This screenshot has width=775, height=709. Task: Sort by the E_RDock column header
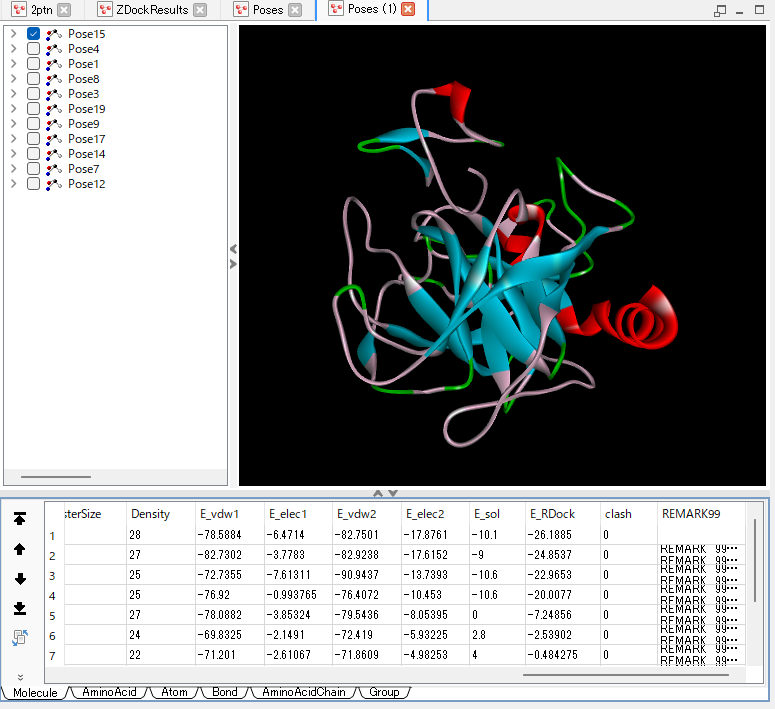pos(553,514)
